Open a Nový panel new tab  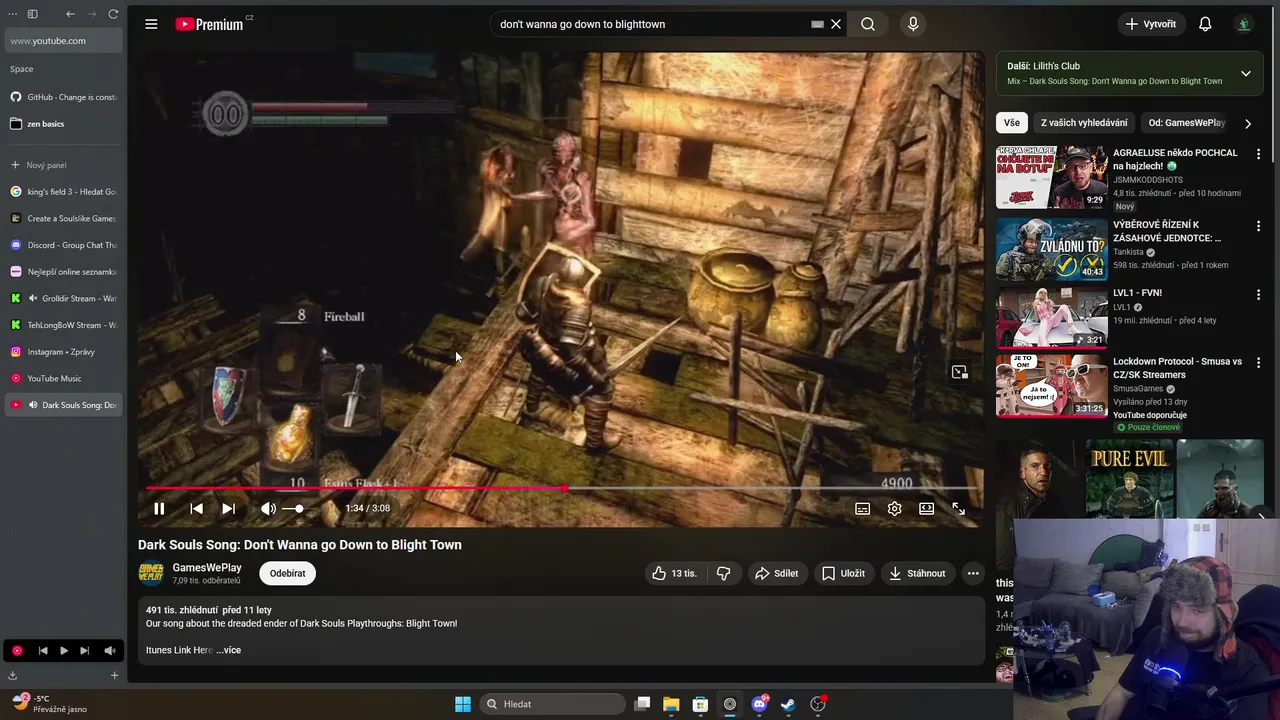(x=64, y=165)
